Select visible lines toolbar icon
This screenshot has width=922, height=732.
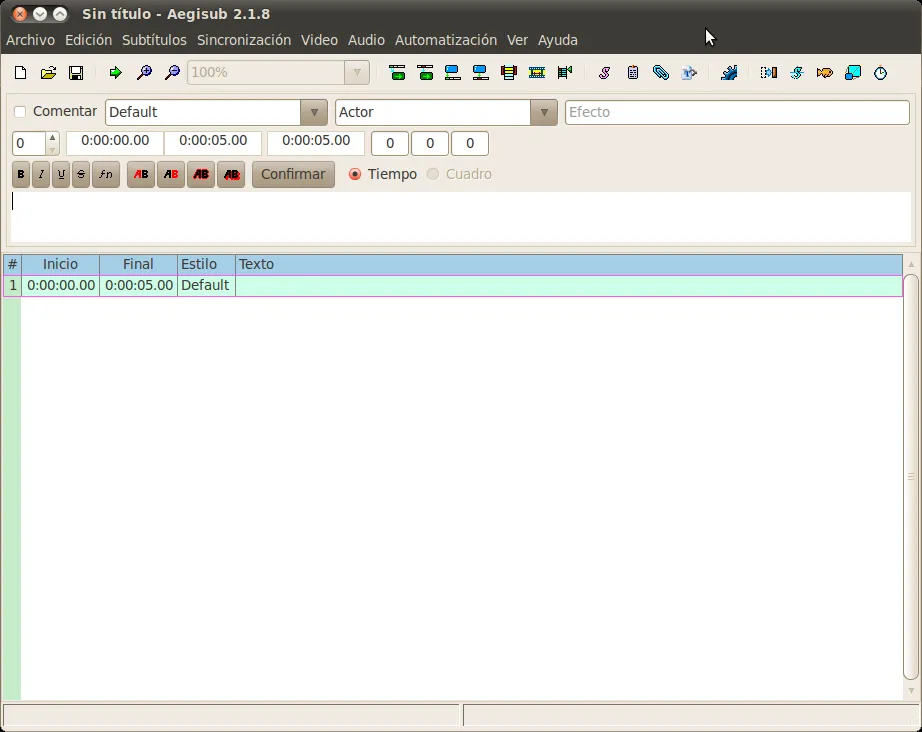pyautogui.click(x=509, y=73)
